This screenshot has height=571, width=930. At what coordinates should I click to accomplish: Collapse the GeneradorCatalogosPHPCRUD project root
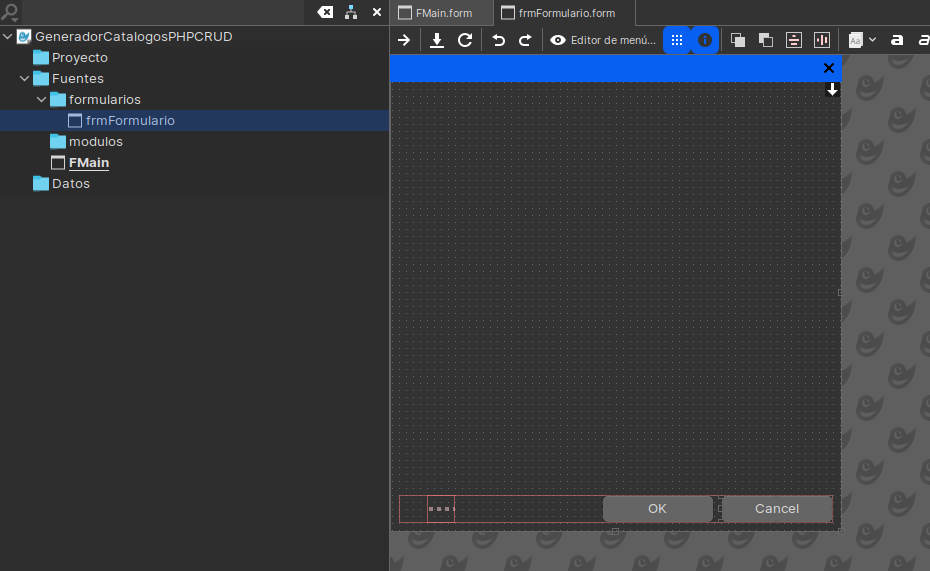(8, 36)
